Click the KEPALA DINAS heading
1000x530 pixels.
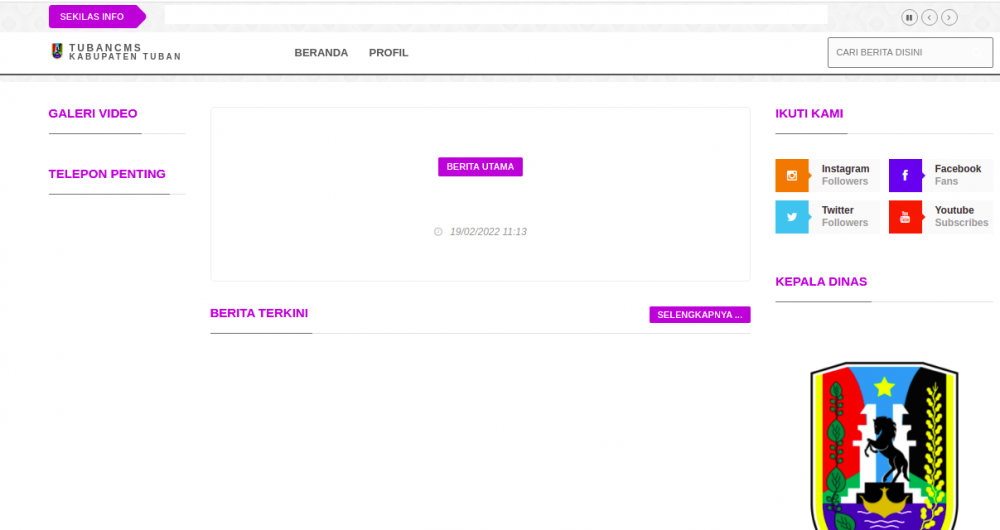pos(821,282)
